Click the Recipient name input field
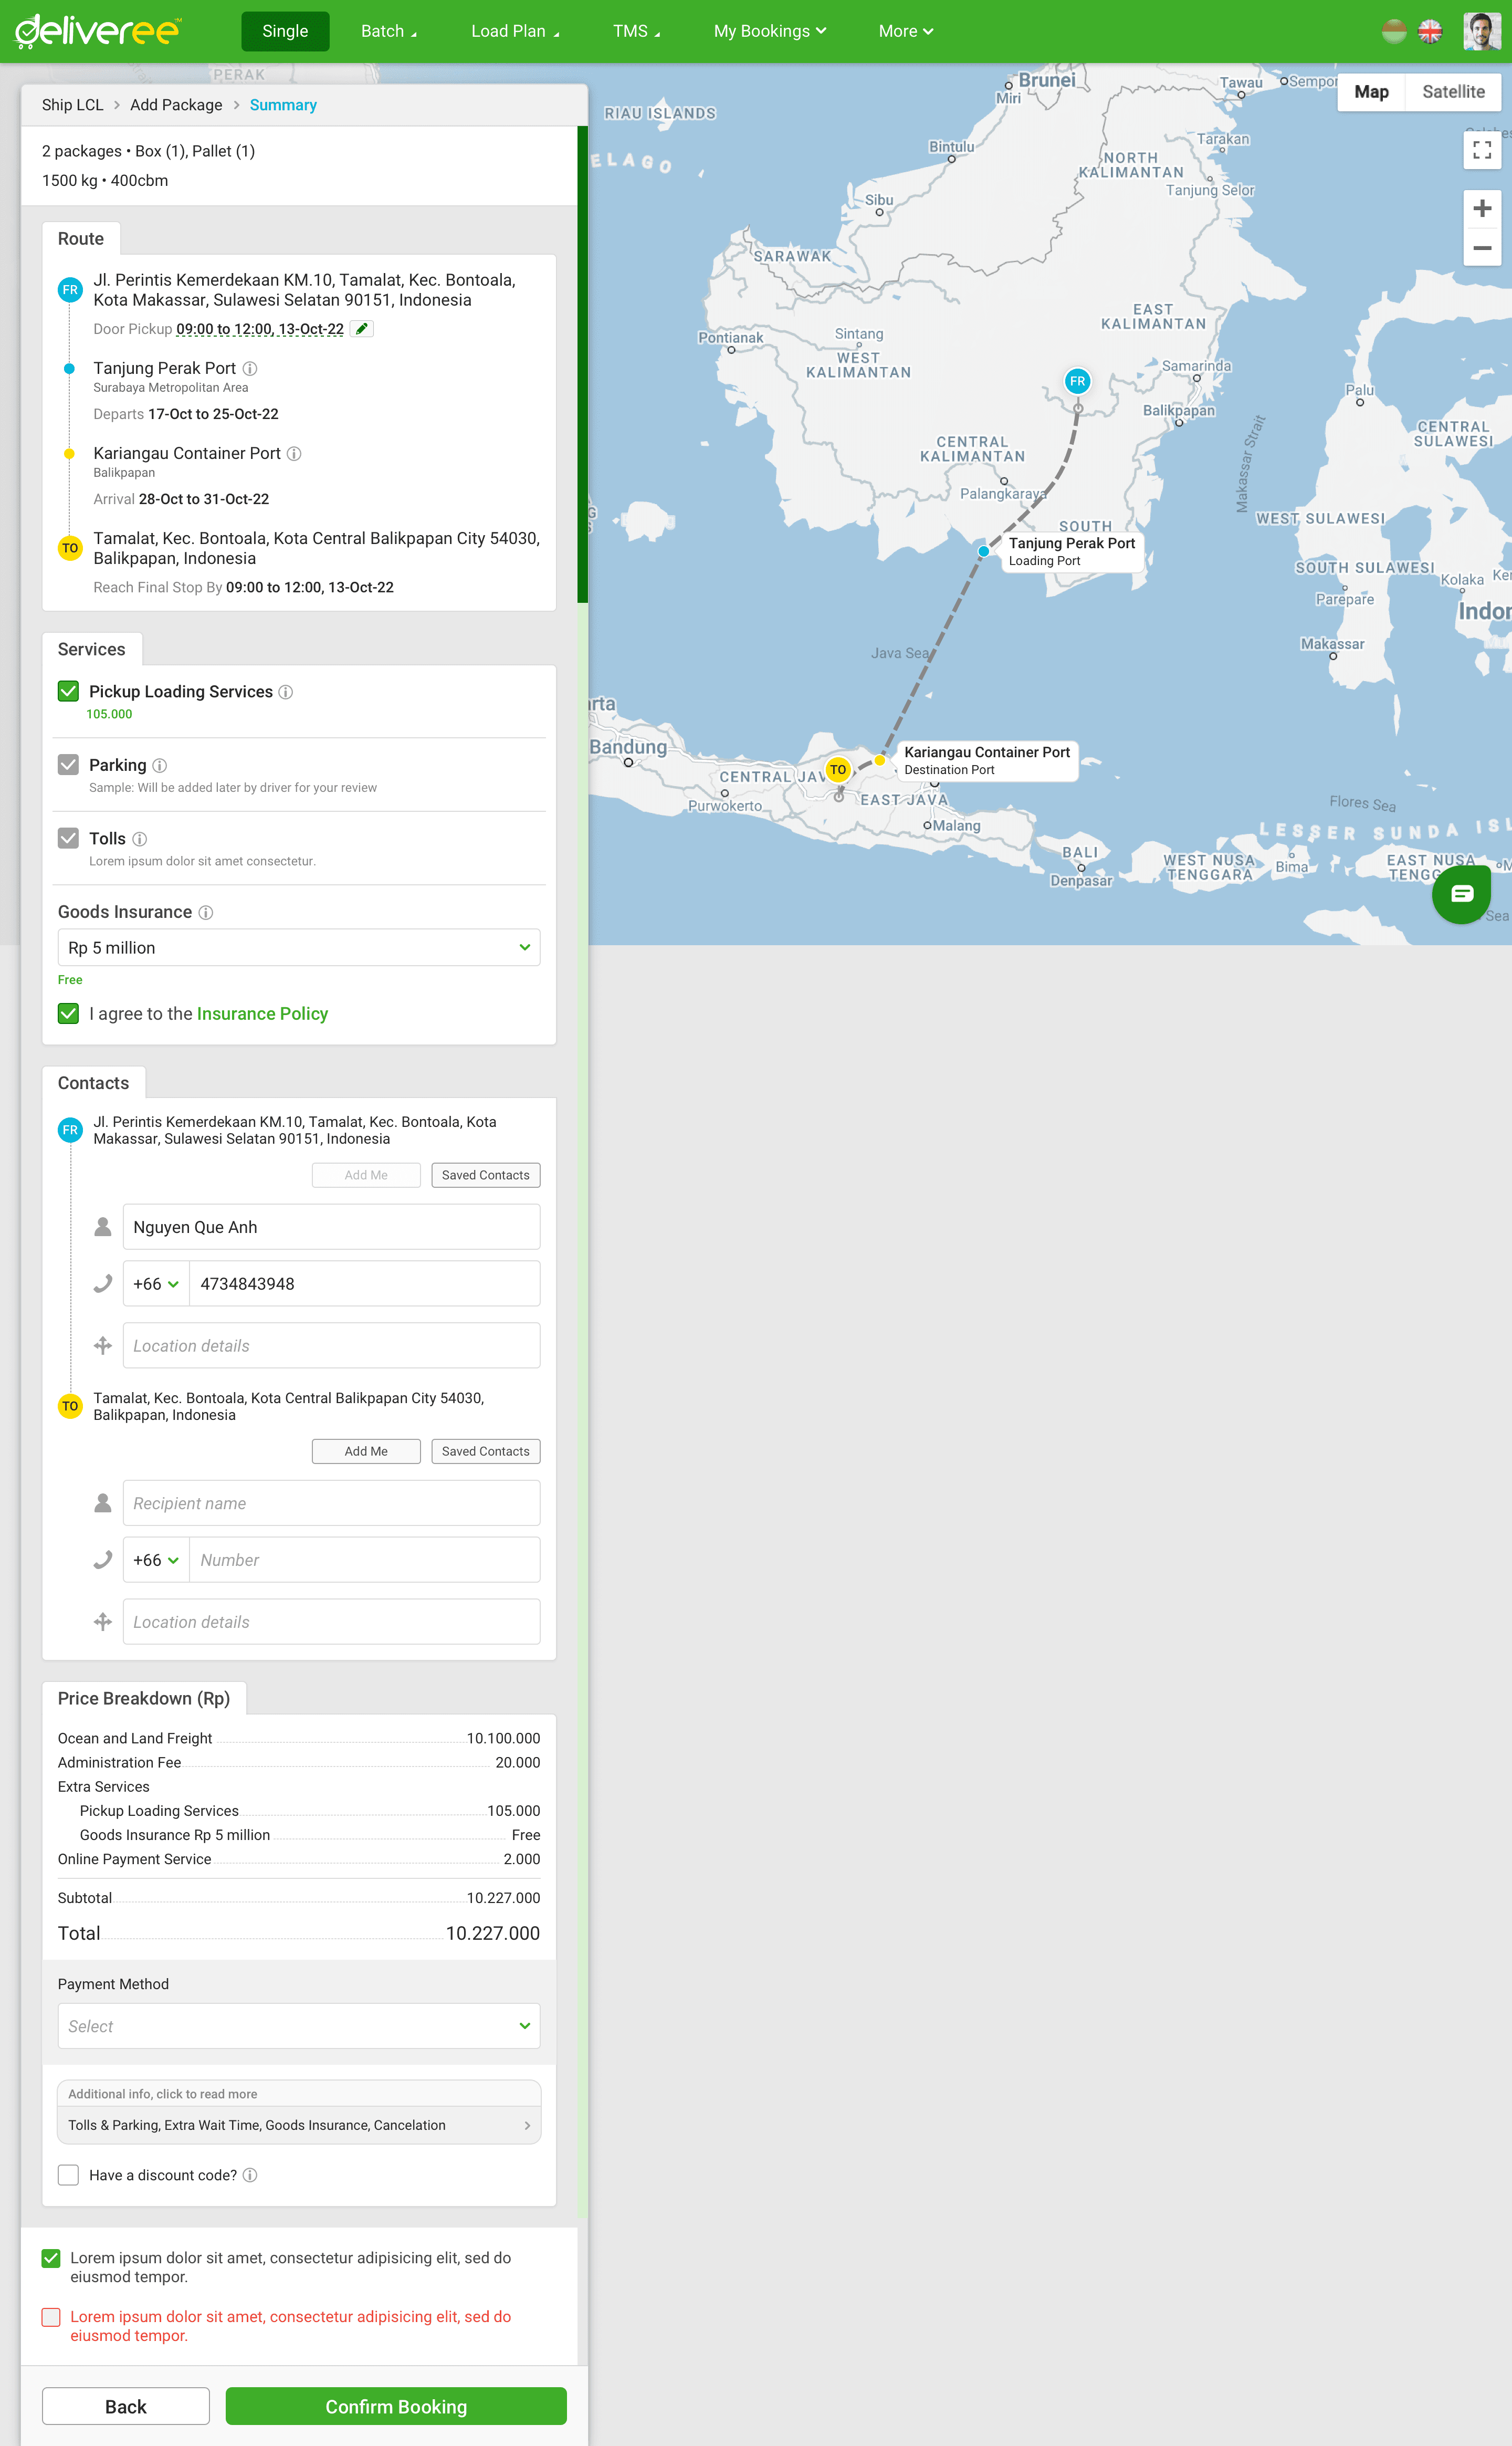The height and width of the screenshot is (2446, 1512). pyautogui.click(x=331, y=1503)
